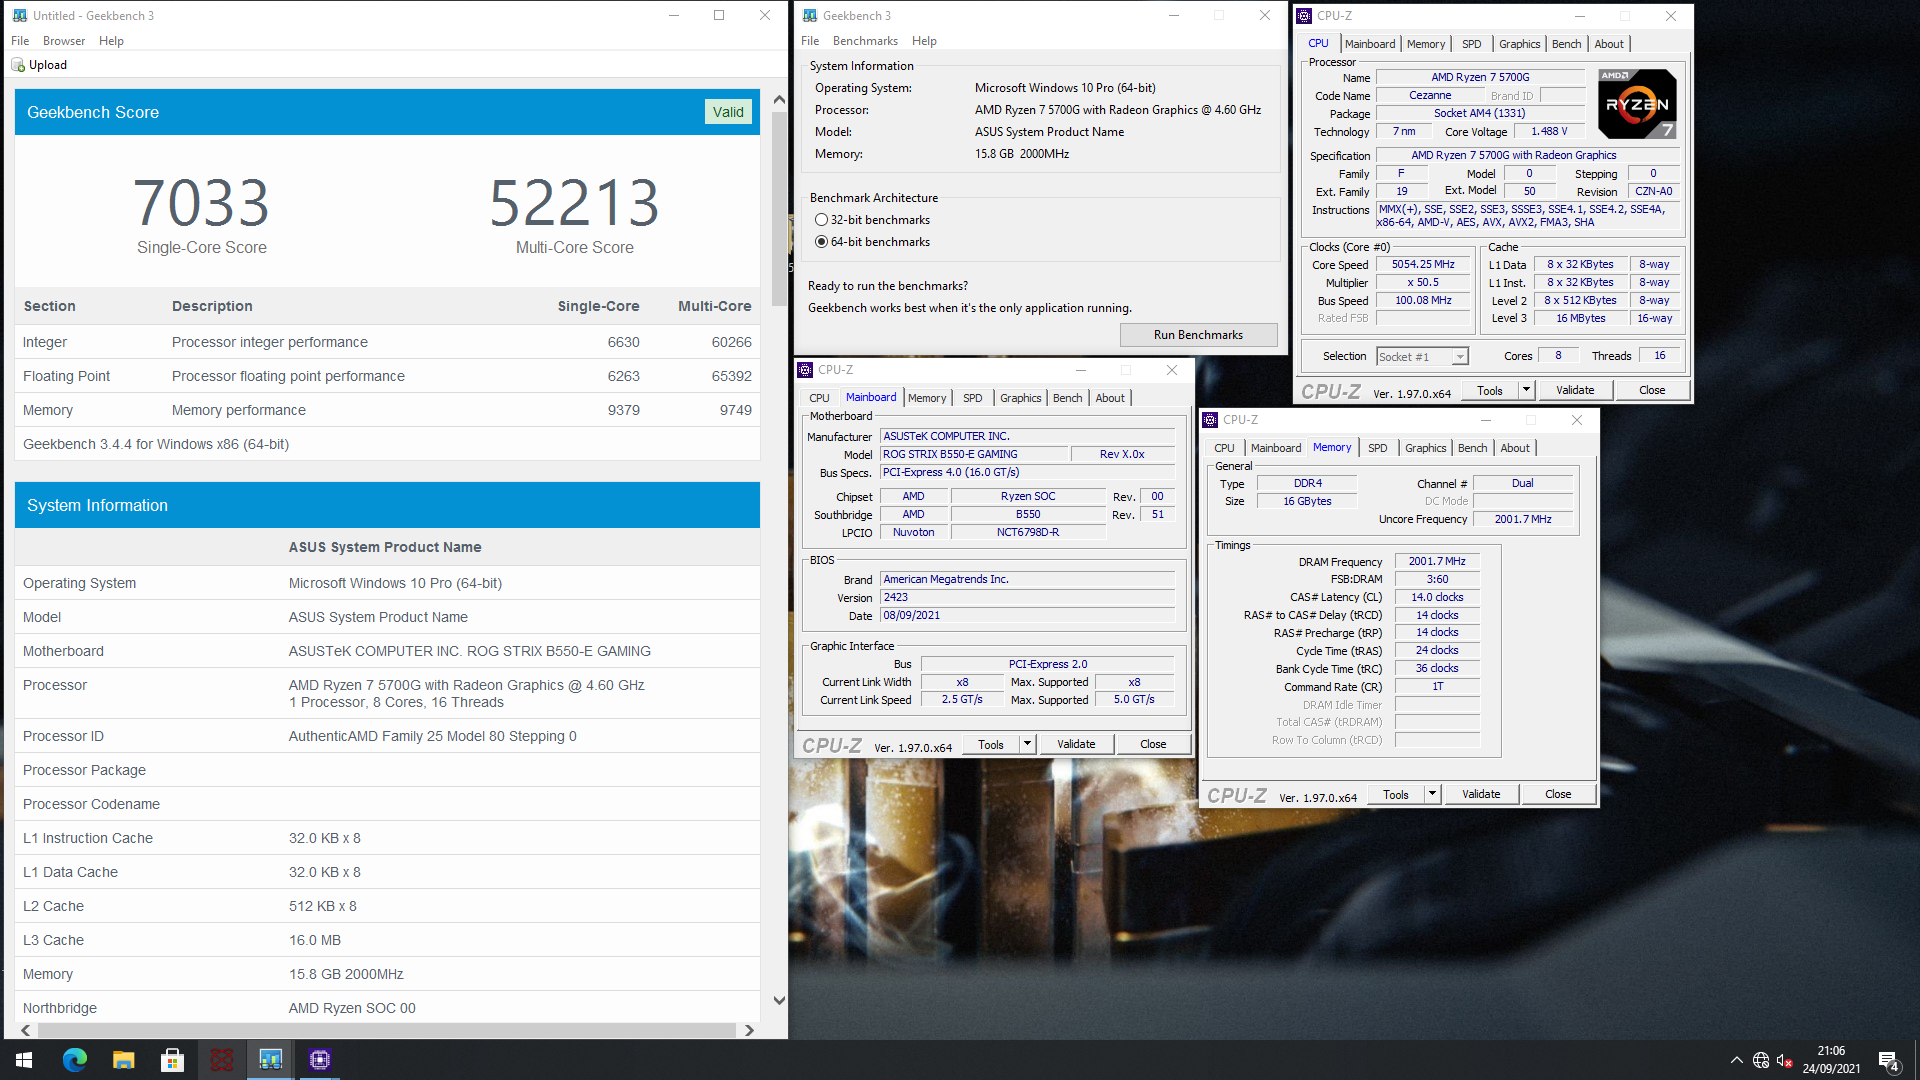This screenshot has height=1080, width=1920.
Task: Select 32-bit benchmarks radio button
Action: pyautogui.click(x=821, y=220)
